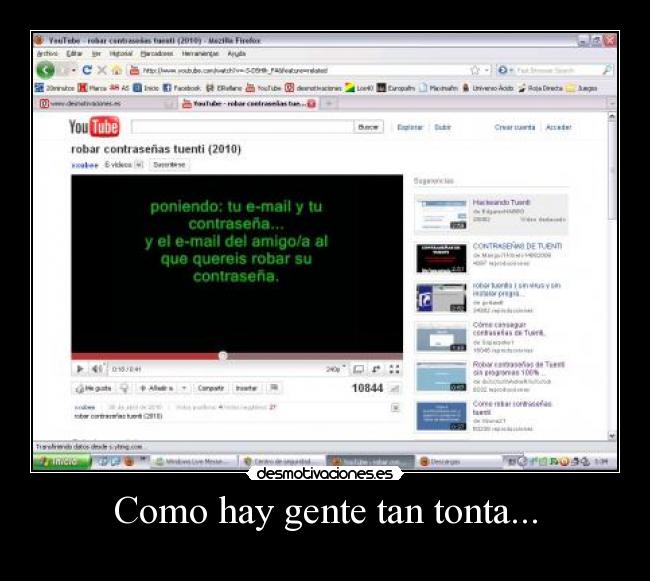Viewport: 650px width, 581px height.
Task: Open the Archivo menu
Action: [47, 54]
